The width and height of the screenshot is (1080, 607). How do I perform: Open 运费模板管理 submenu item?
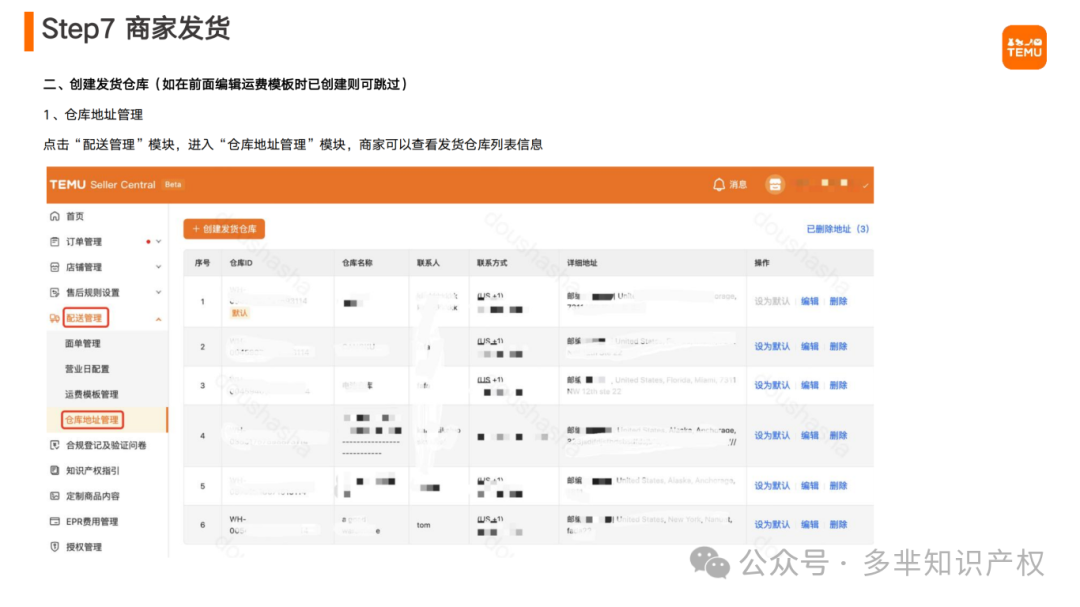click(x=92, y=395)
